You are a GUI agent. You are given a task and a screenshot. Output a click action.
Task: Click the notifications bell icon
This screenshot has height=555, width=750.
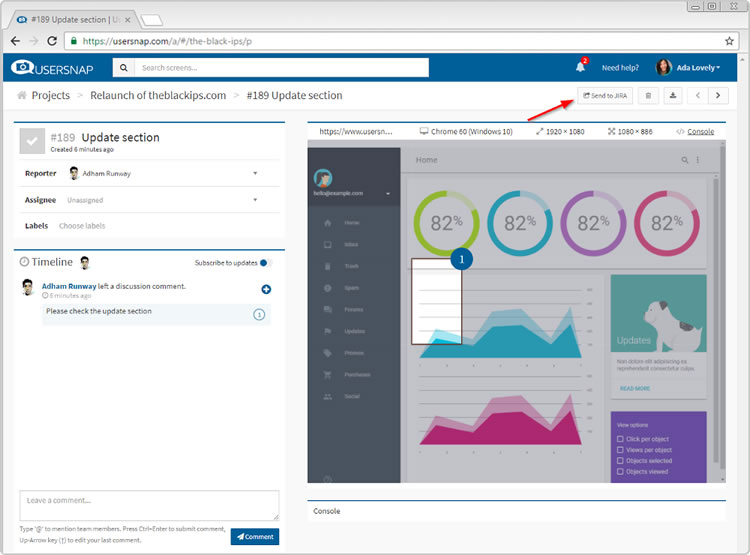point(580,67)
